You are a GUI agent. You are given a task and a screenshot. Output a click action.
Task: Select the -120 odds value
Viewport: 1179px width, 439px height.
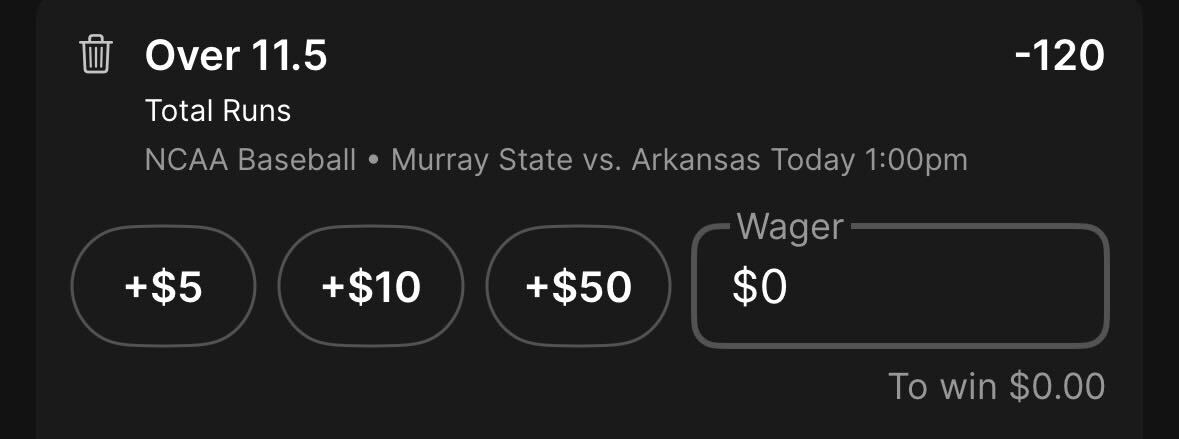click(x=1059, y=56)
